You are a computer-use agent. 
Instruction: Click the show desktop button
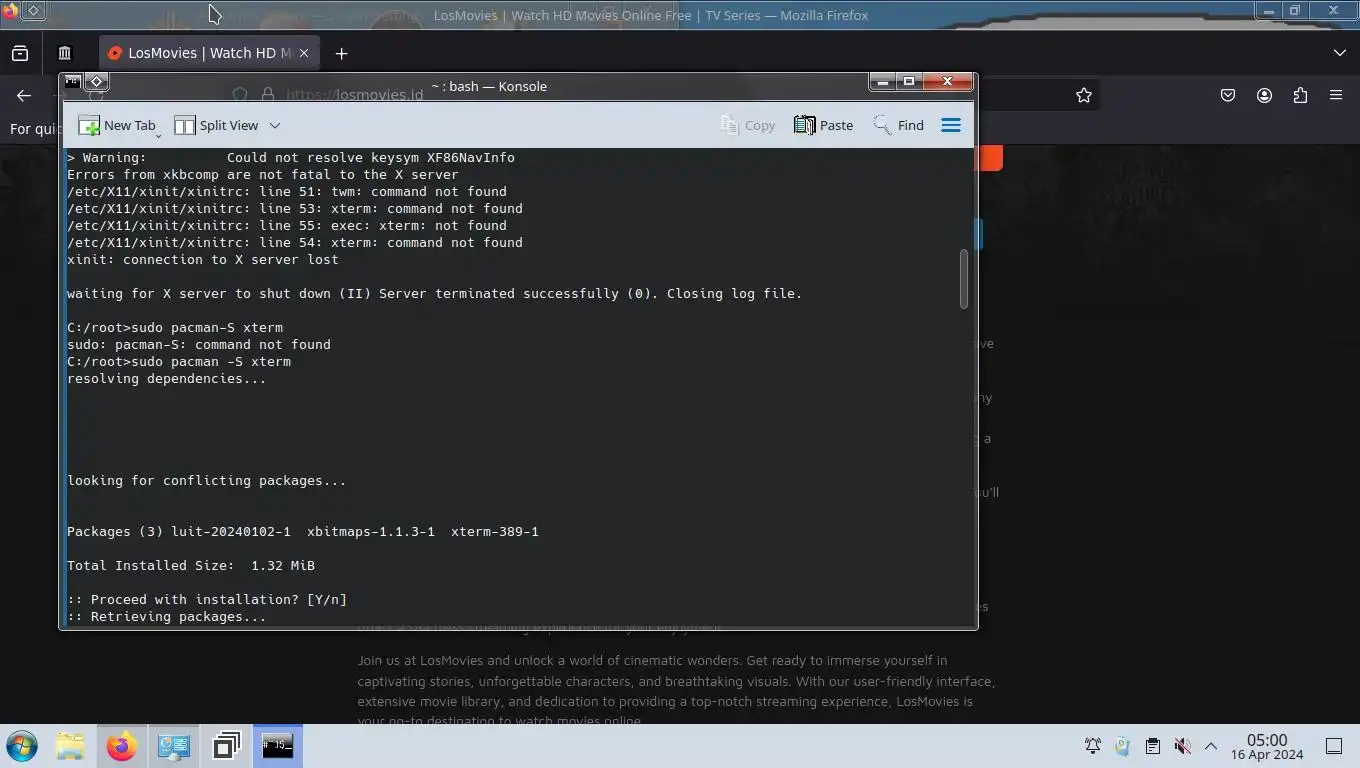click(x=1334, y=746)
